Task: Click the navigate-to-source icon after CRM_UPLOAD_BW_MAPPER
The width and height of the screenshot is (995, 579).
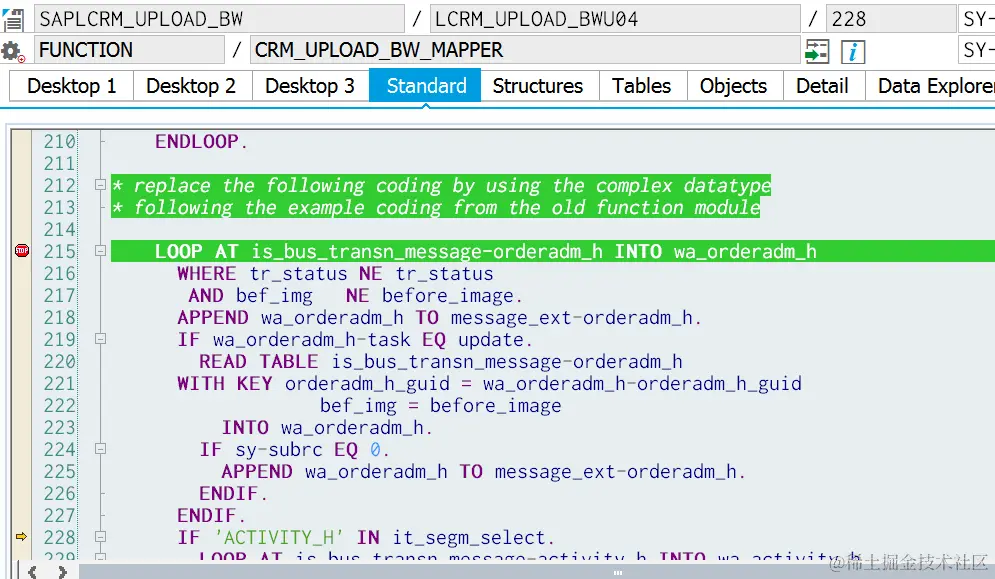Action: (x=817, y=51)
